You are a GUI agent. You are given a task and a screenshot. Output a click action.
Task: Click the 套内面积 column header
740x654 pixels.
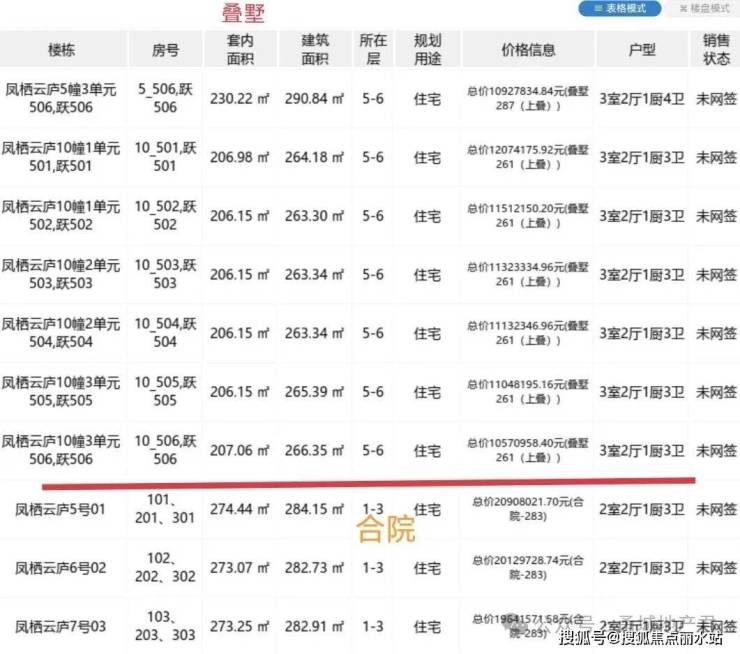coord(240,50)
